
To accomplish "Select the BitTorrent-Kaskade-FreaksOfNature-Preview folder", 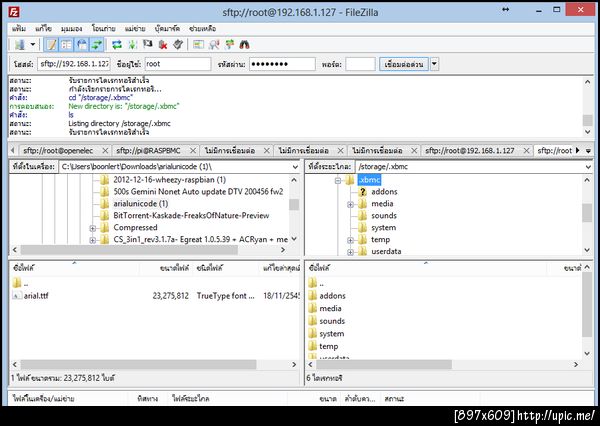I will tap(191, 215).
